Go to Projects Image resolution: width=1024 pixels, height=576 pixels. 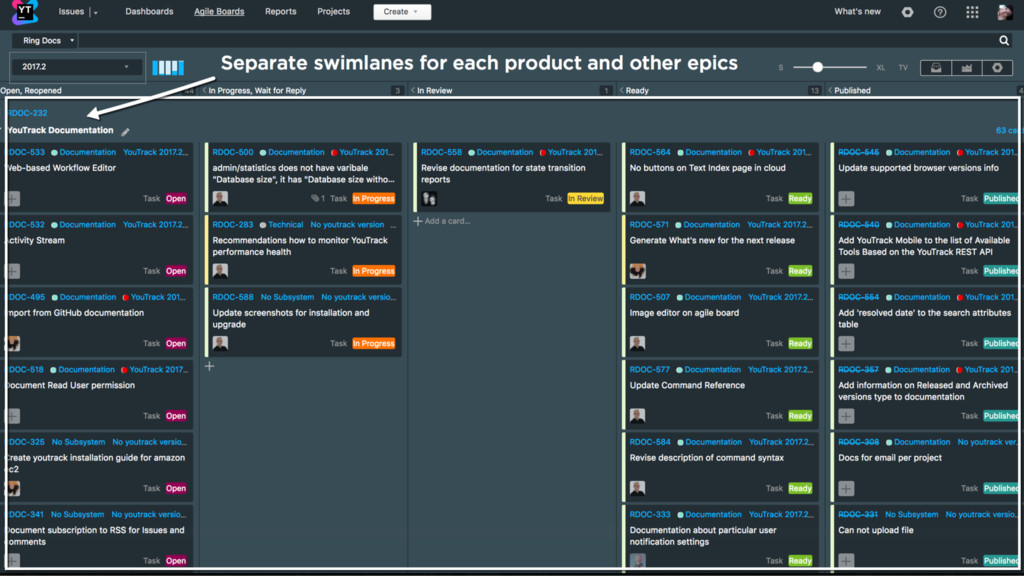[333, 12]
